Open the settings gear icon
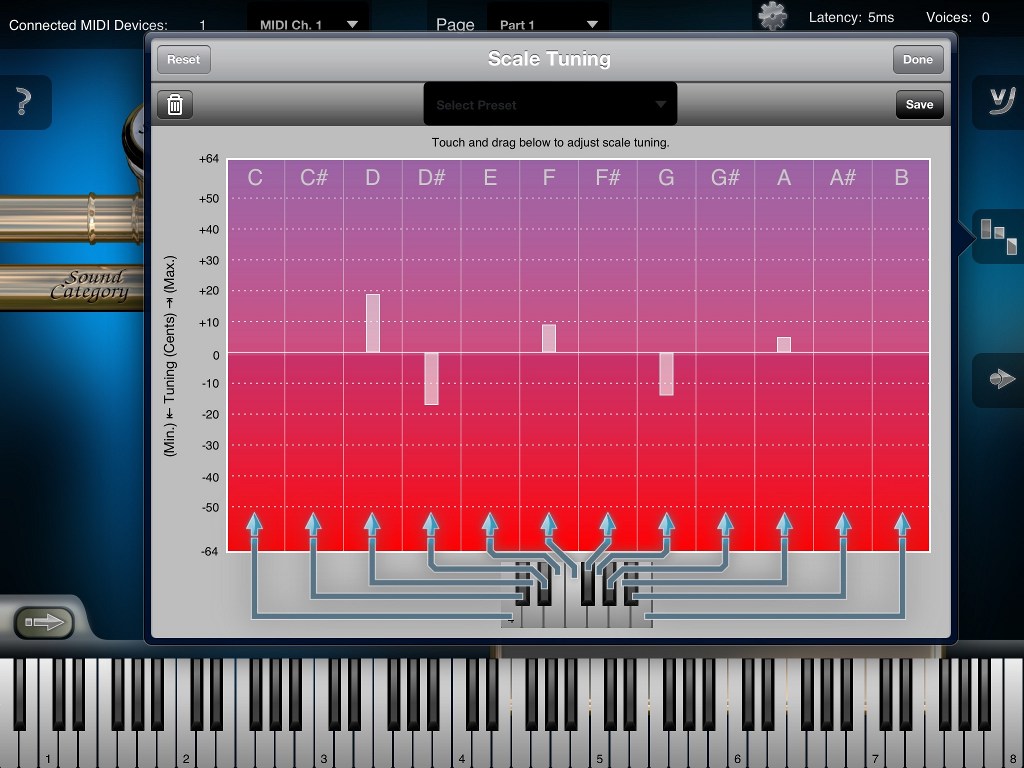 coord(772,16)
